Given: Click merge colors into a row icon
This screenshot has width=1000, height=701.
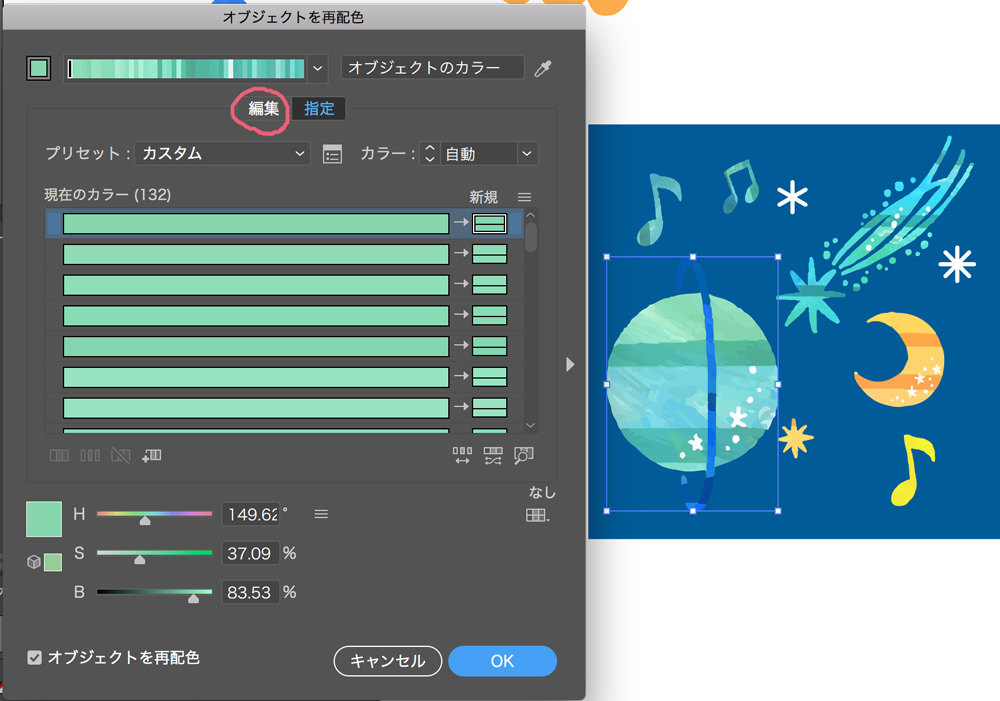Looking at the screenshot, I should [59, 455].
